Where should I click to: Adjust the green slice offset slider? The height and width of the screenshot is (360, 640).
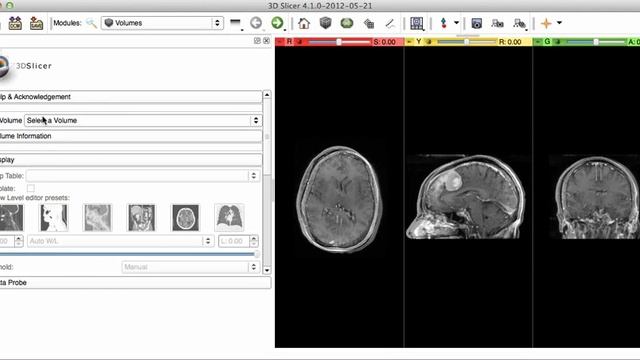click(596, 42)
